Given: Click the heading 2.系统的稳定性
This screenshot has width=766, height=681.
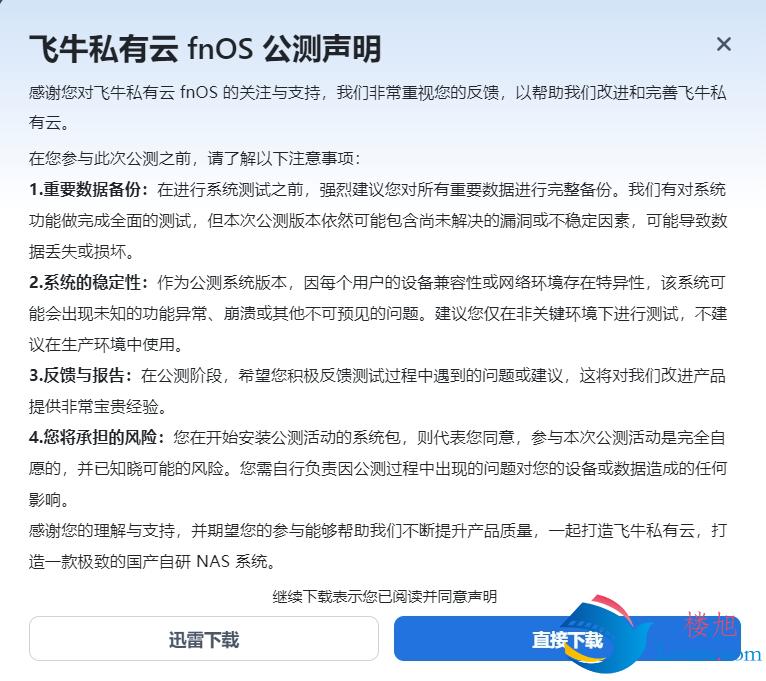Looking at the screenshot, I should [88, 283].
